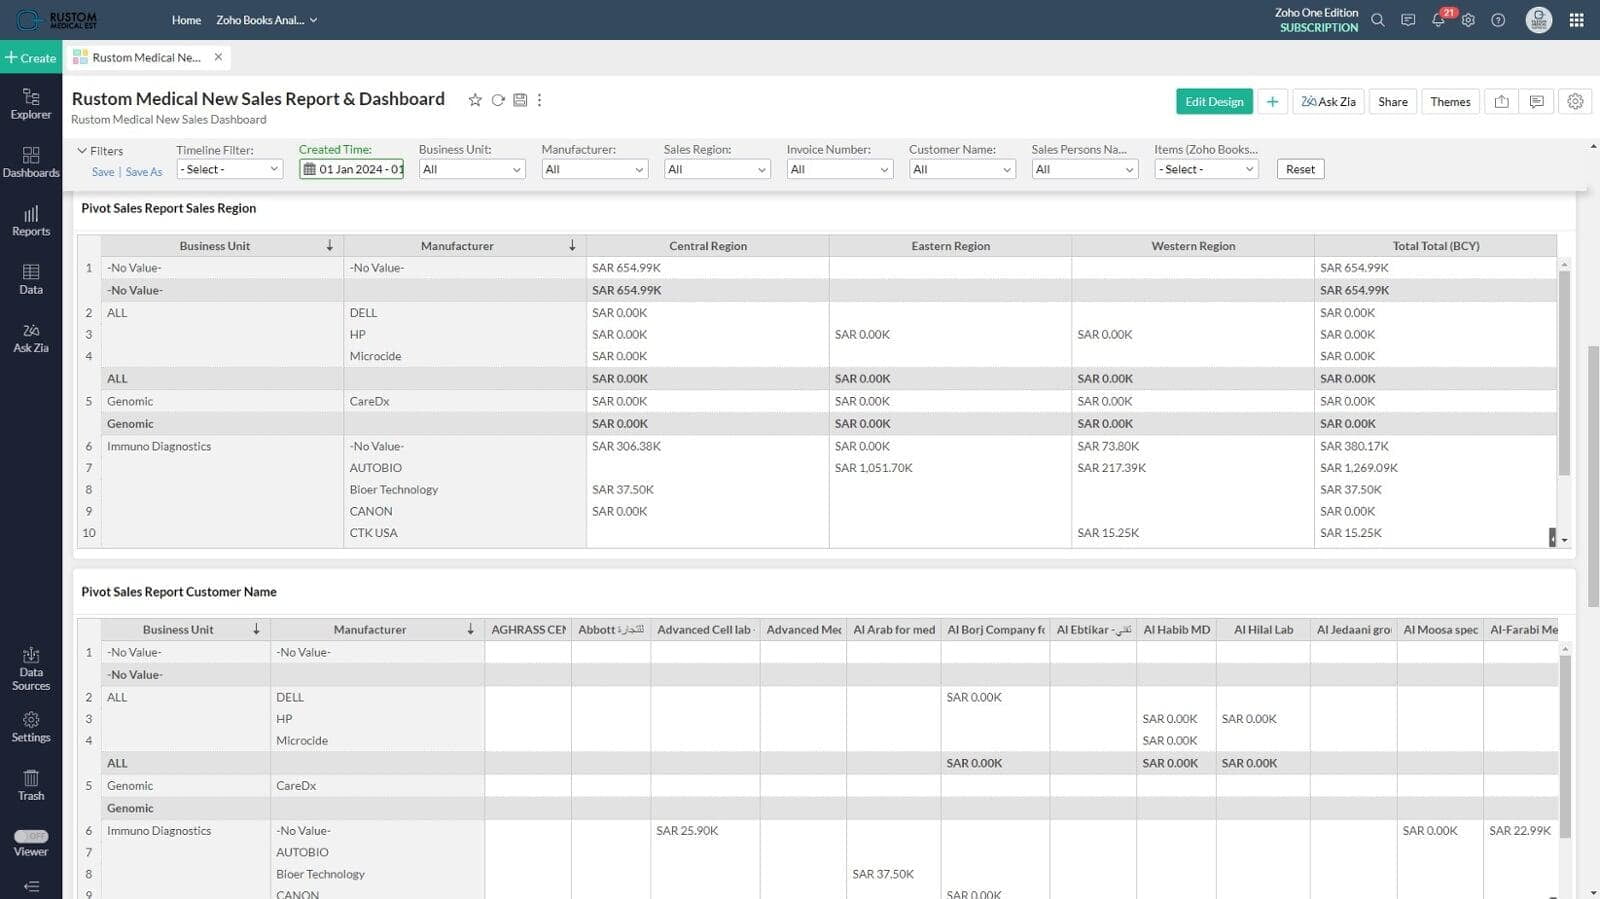Image resolution: width=1600 pixels, height=899 pixels.
Task: Click the Ask Zia toolbar button
Action: [1328, 101]
